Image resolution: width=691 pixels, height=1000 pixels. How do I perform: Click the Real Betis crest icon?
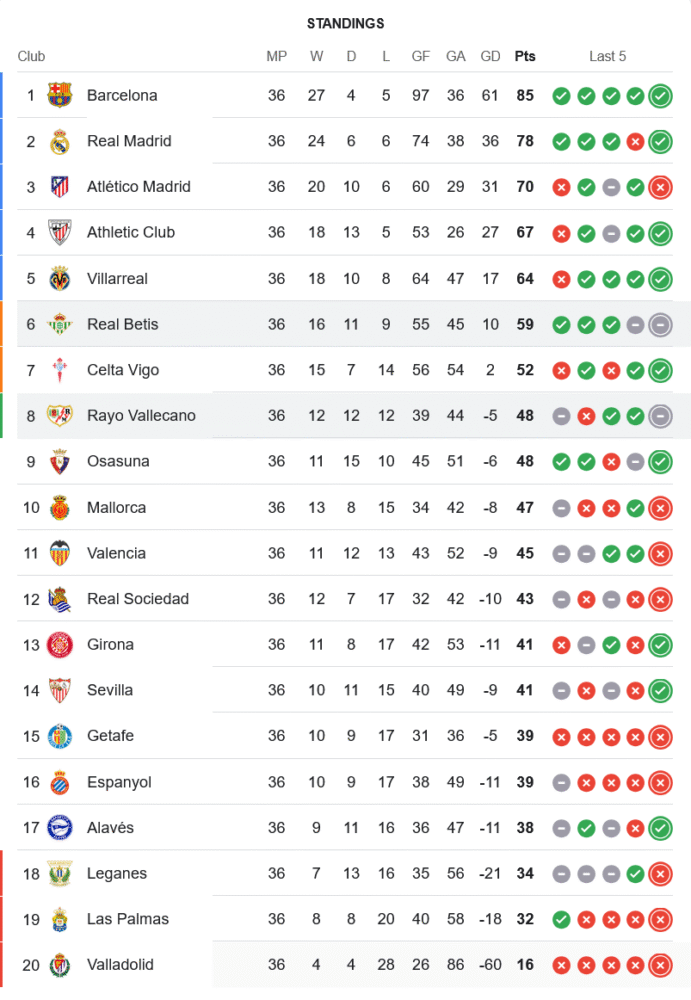[60, 325]
